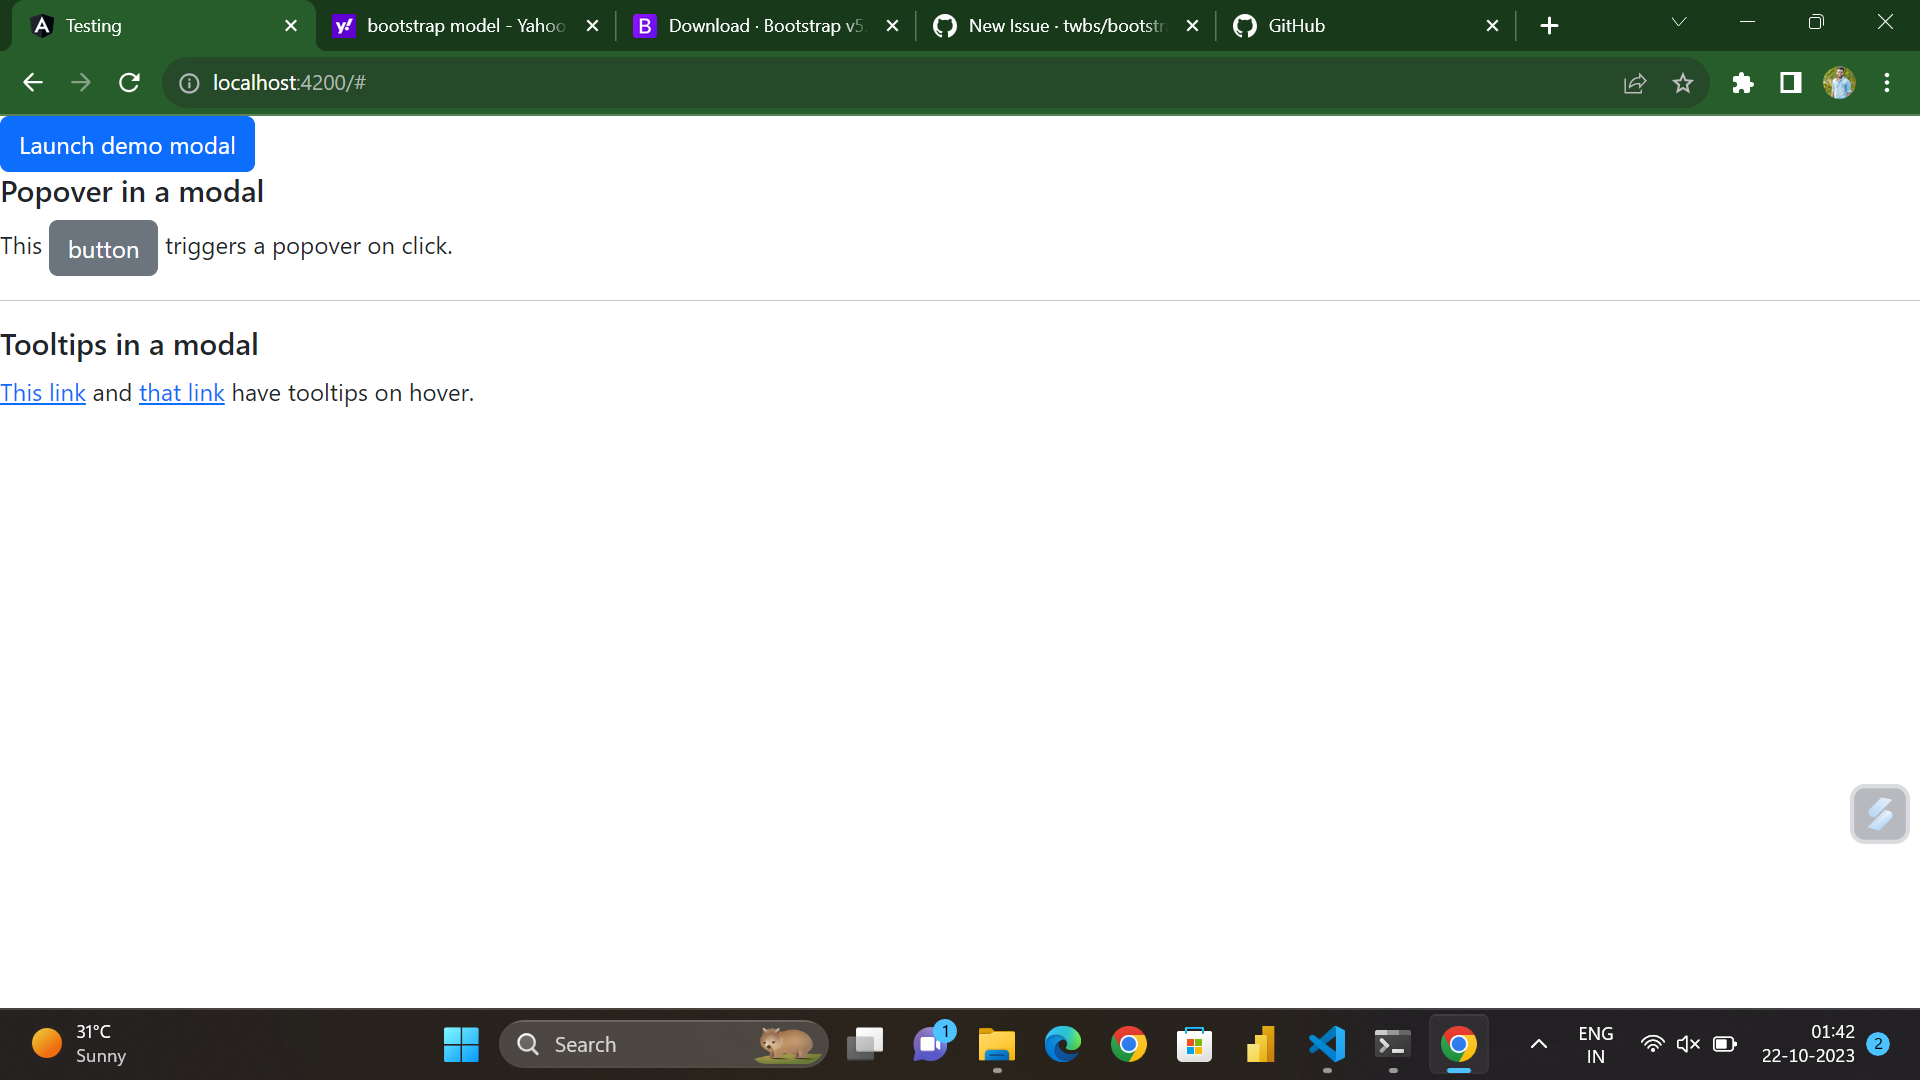
Task: Check the battery level indicator
Action: click(1725, 1043)
